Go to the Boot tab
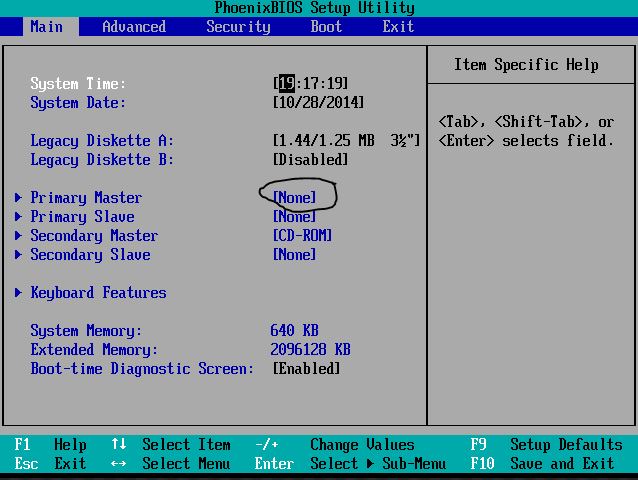The image size is (638, 480). point(326,27)
